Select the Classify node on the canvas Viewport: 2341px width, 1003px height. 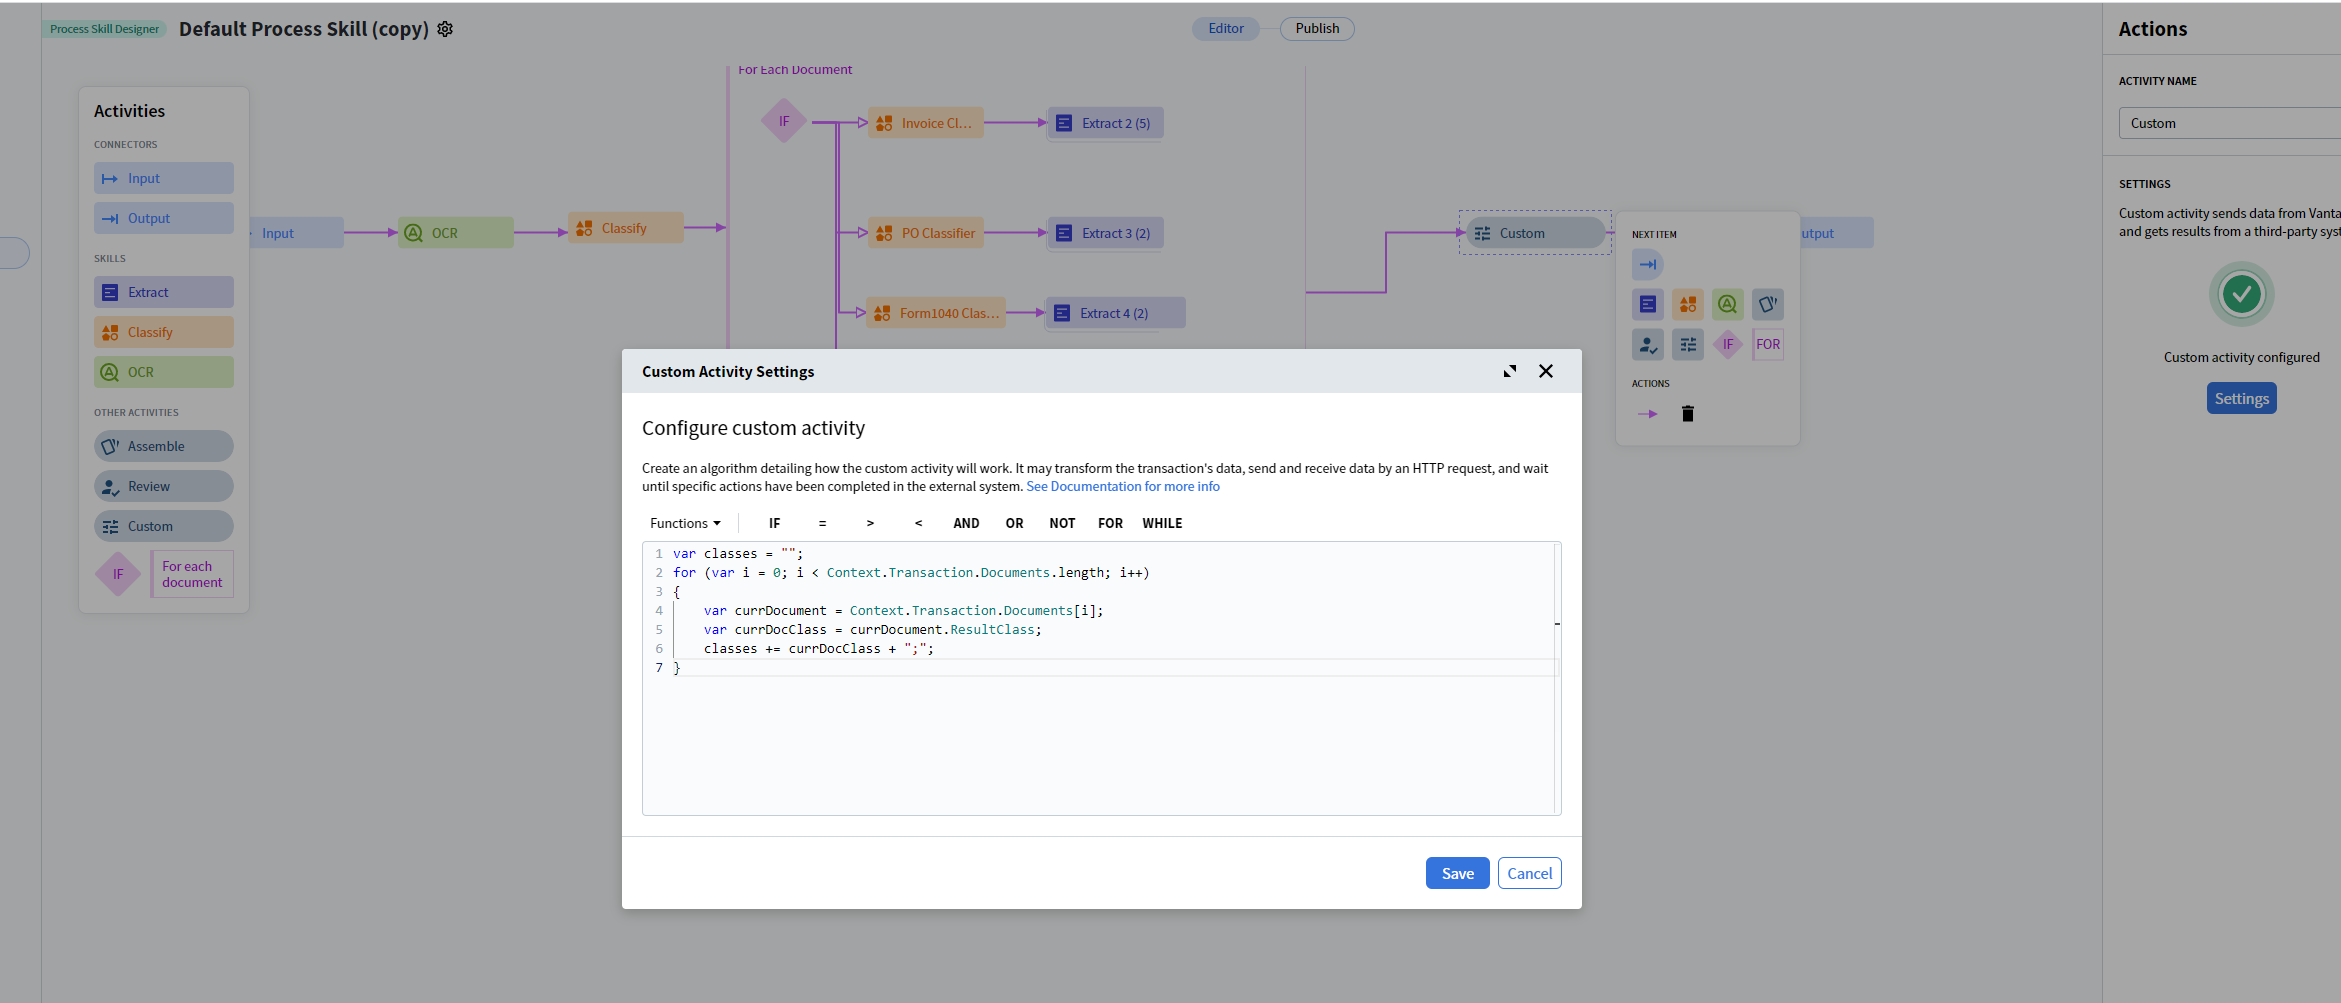[x=626, y=228]
